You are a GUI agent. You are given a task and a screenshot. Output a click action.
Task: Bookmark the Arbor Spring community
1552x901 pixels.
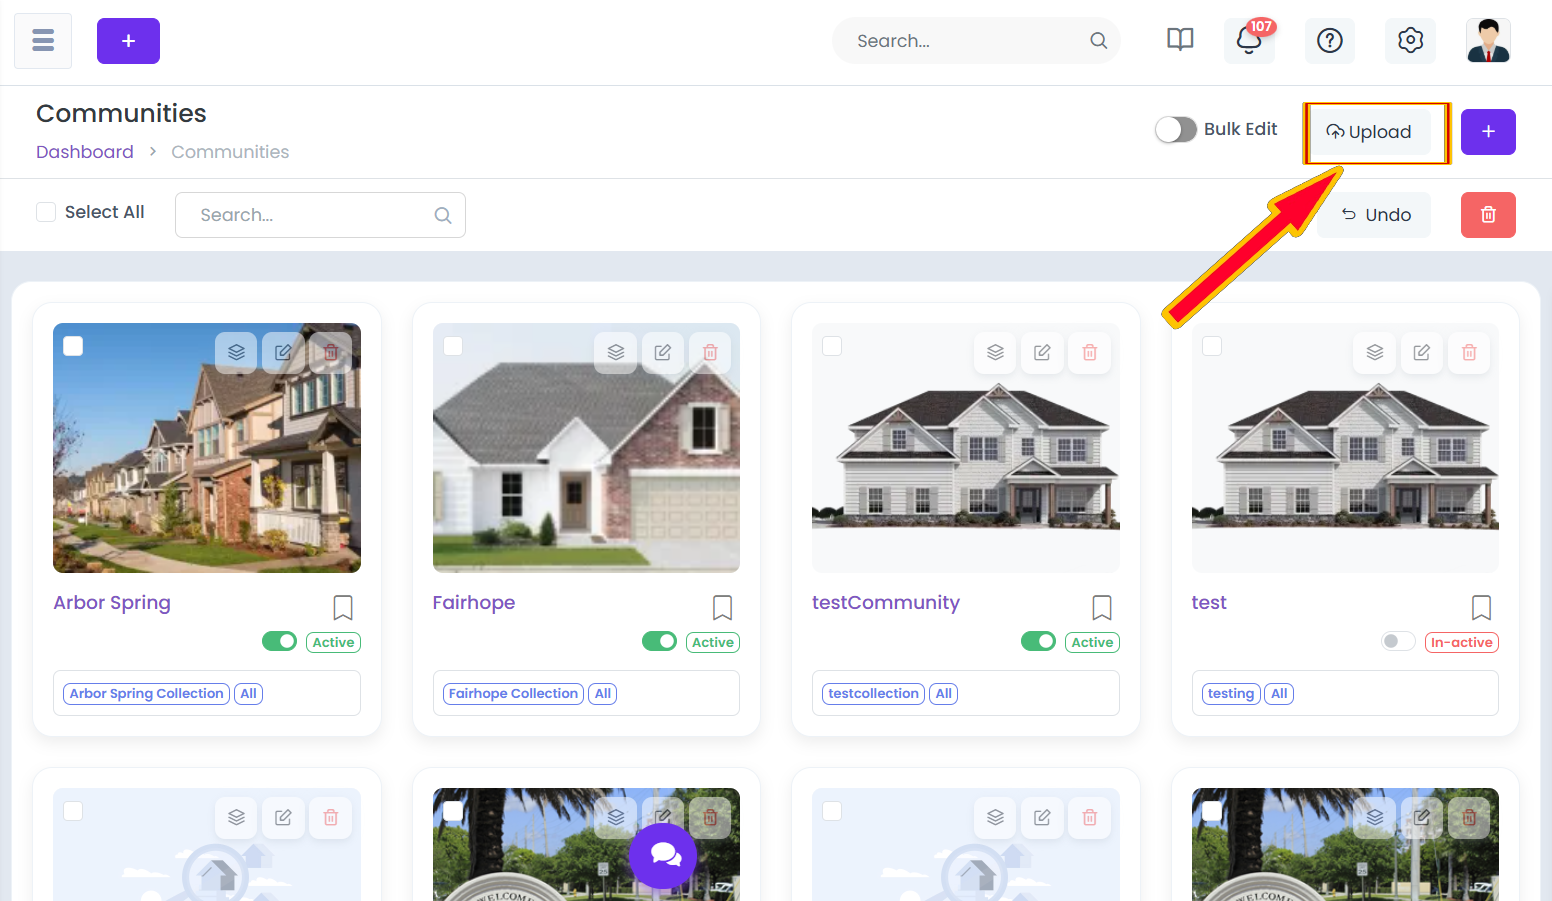[x=343, y=607]
